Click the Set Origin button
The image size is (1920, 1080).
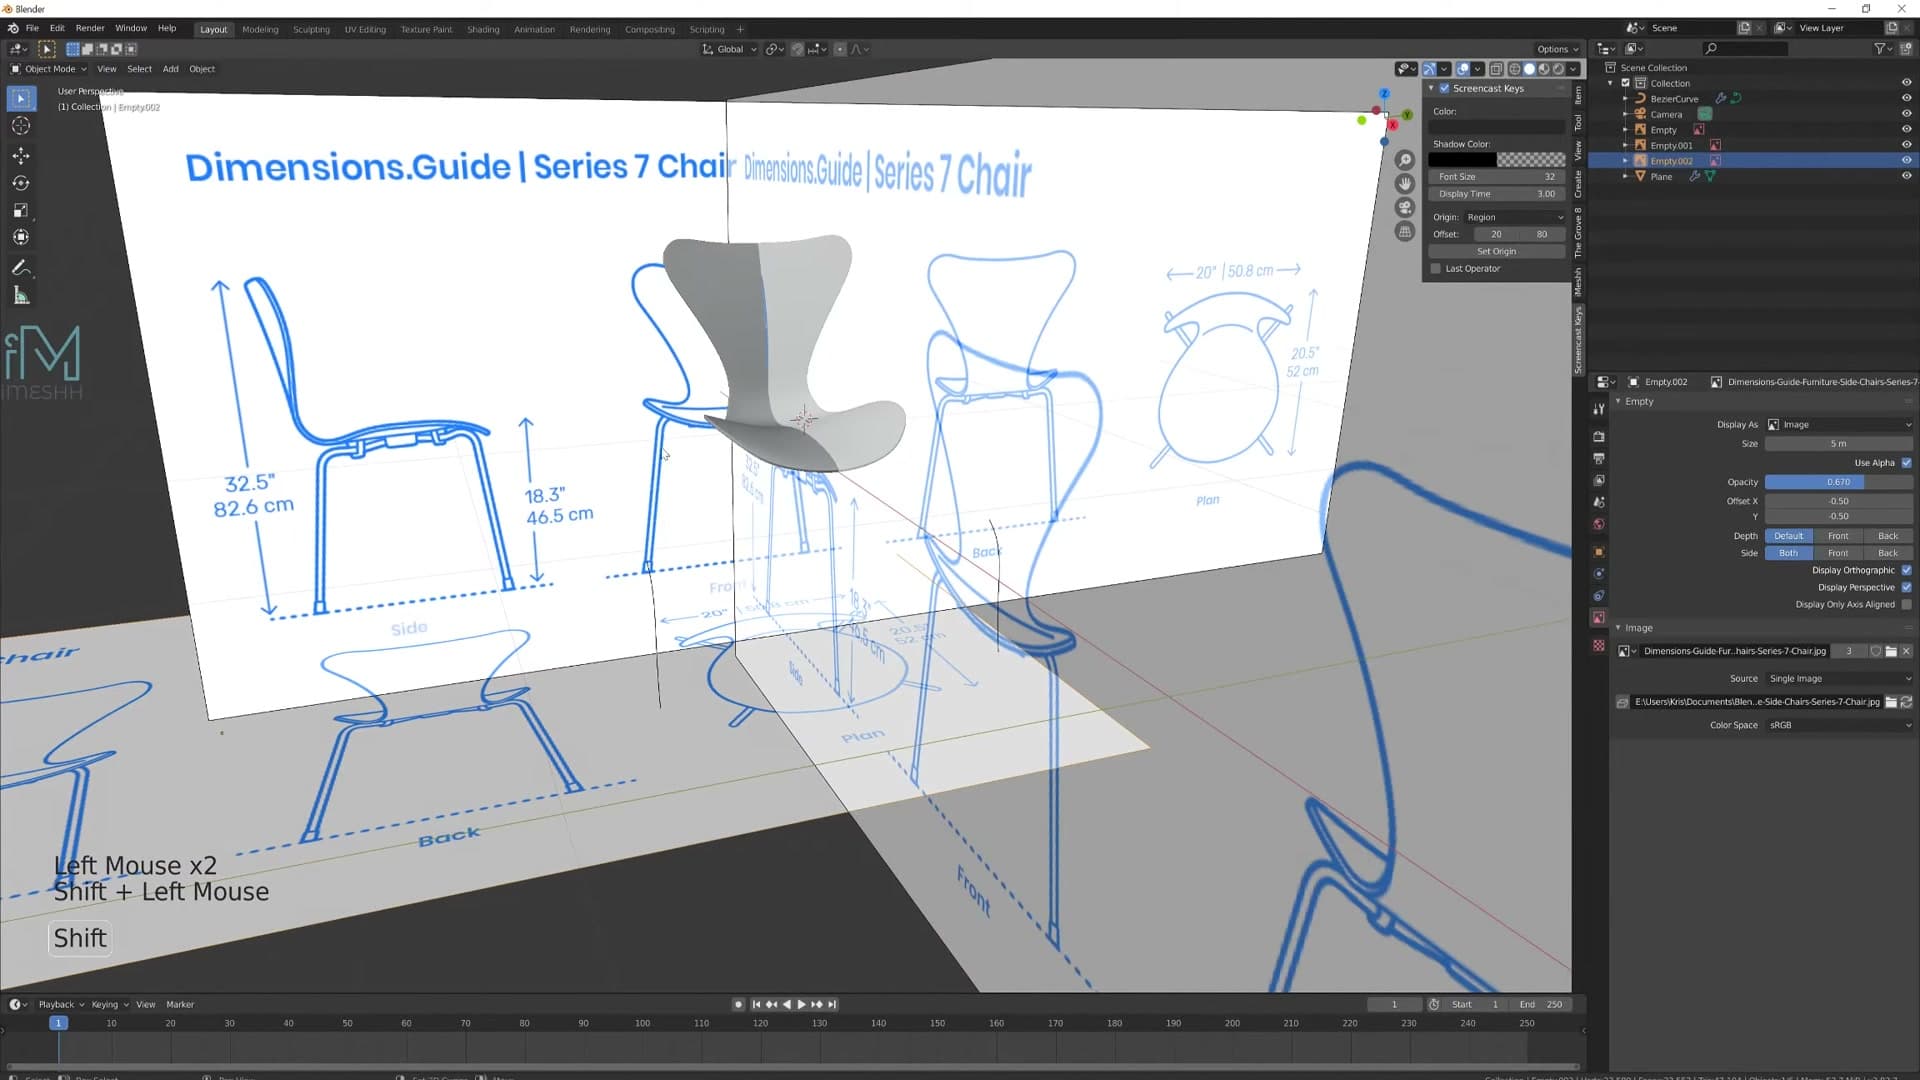tap(1496, 252)
